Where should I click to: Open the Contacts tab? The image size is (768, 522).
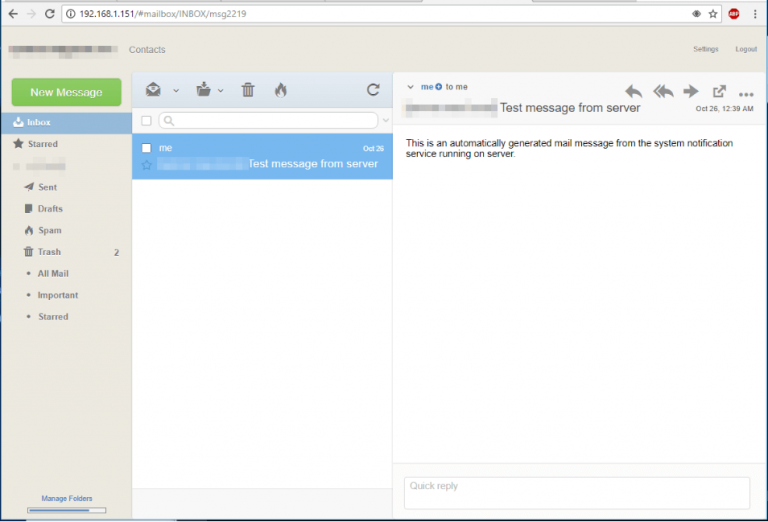tap(147, 49)
